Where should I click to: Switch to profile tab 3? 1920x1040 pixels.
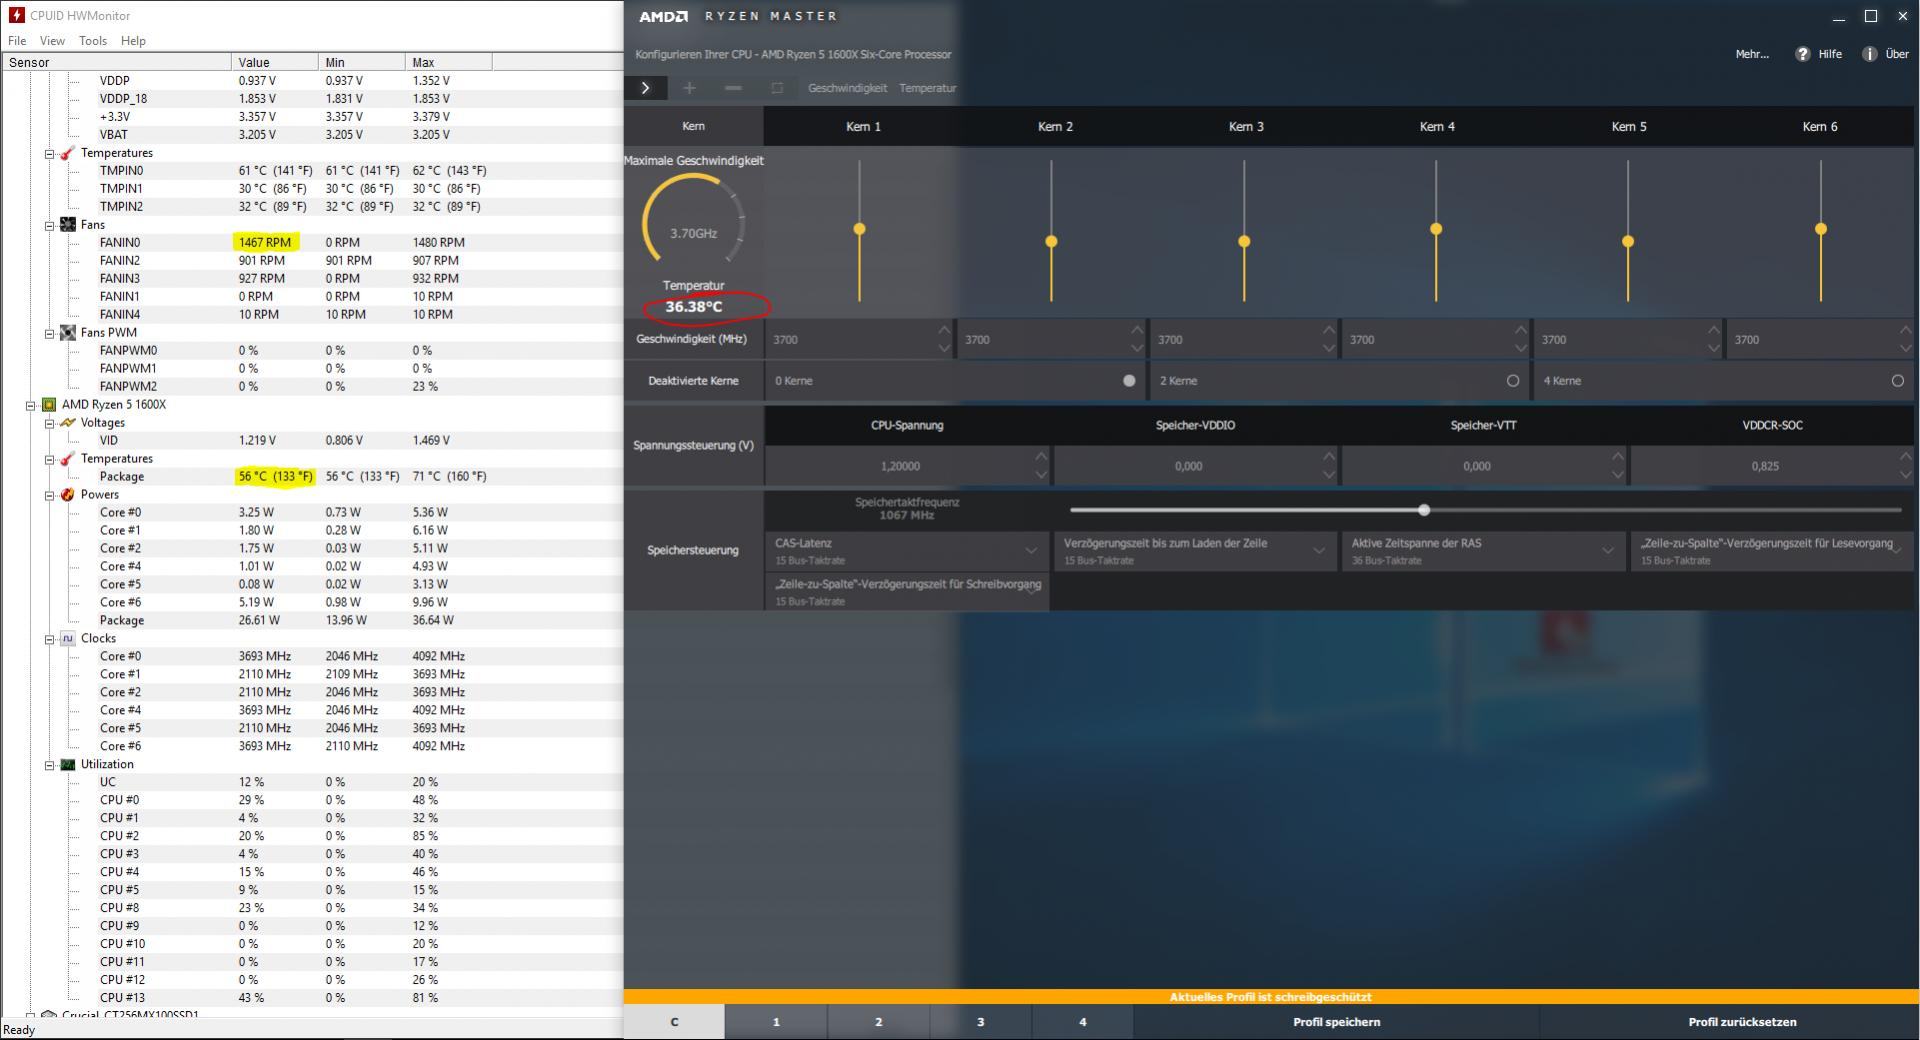(981, 1022)
